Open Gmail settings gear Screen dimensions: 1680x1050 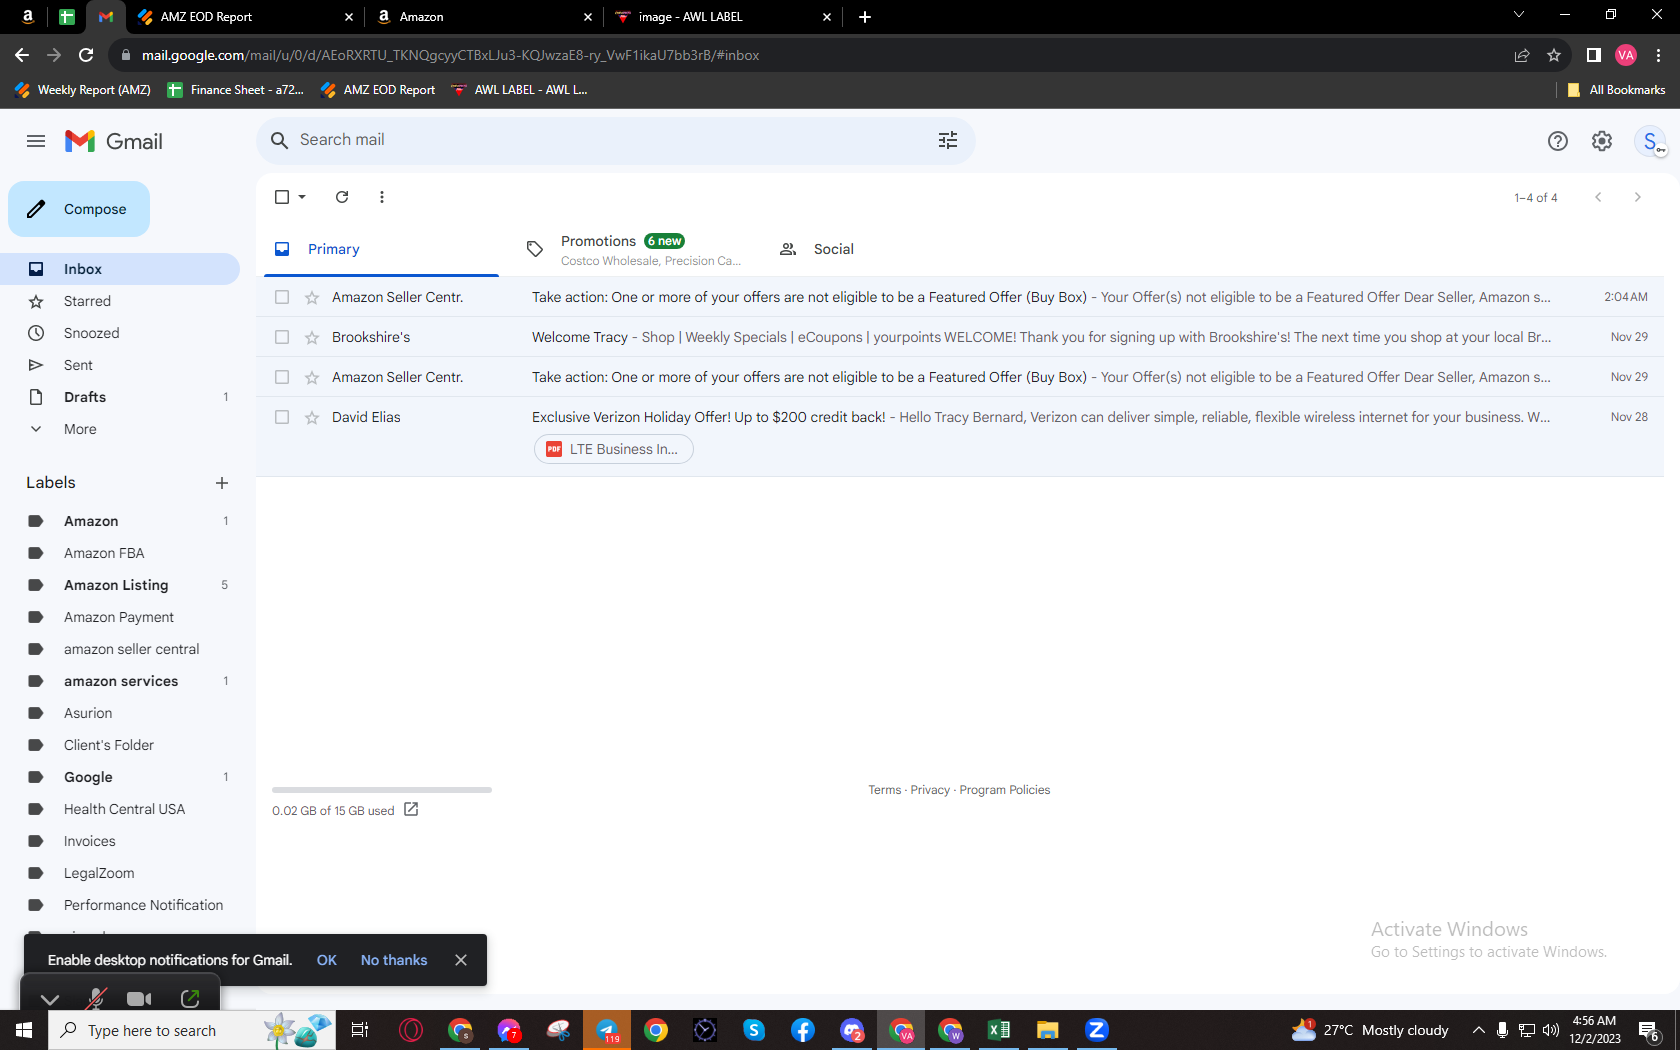pyautogui.click(x=1602, y=141)
